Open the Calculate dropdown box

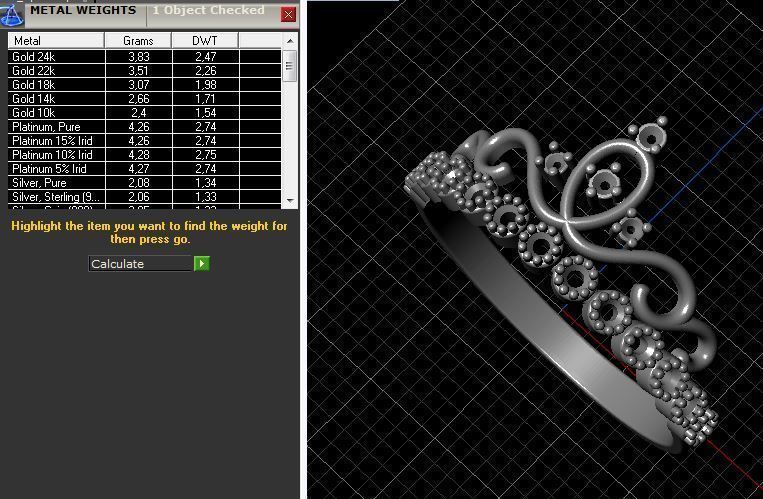pyautogui.click(x=140, y=264)
